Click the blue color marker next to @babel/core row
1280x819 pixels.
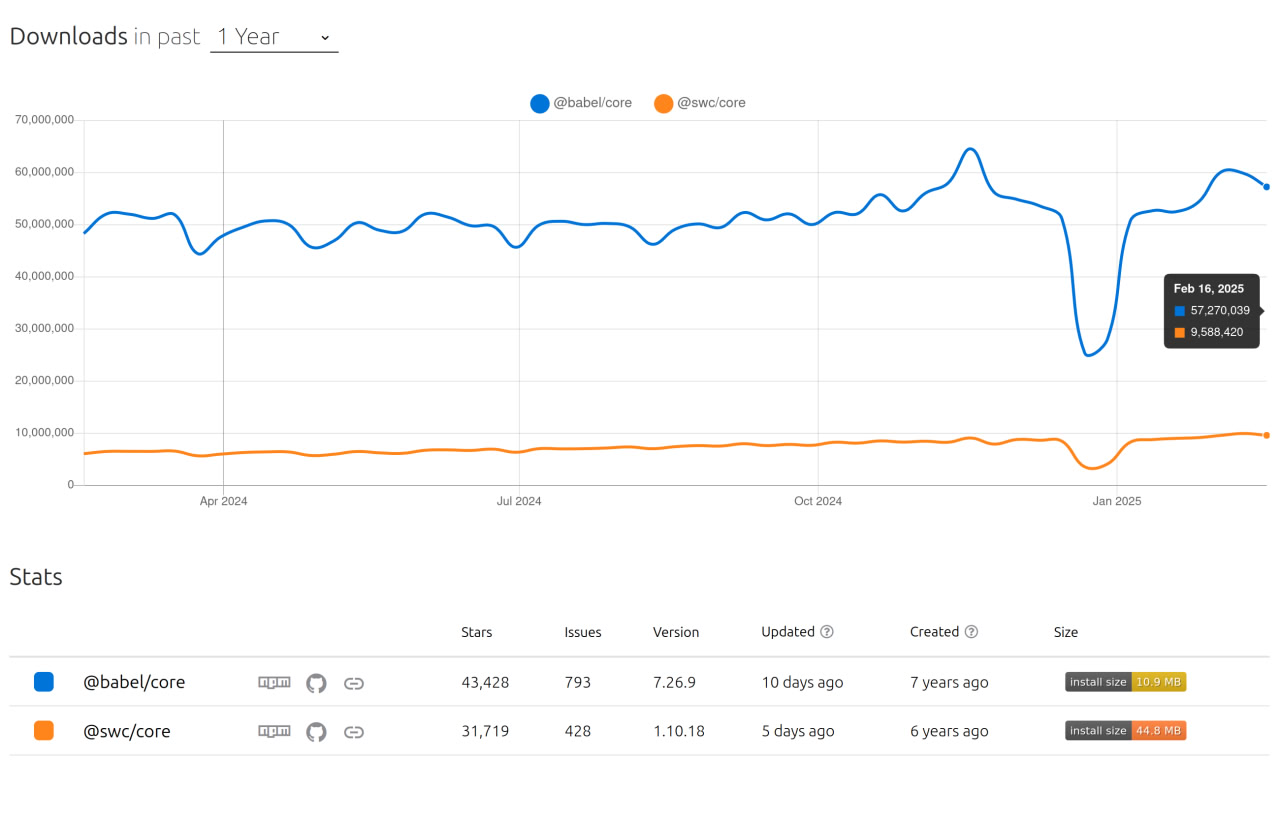coord(43,681)
